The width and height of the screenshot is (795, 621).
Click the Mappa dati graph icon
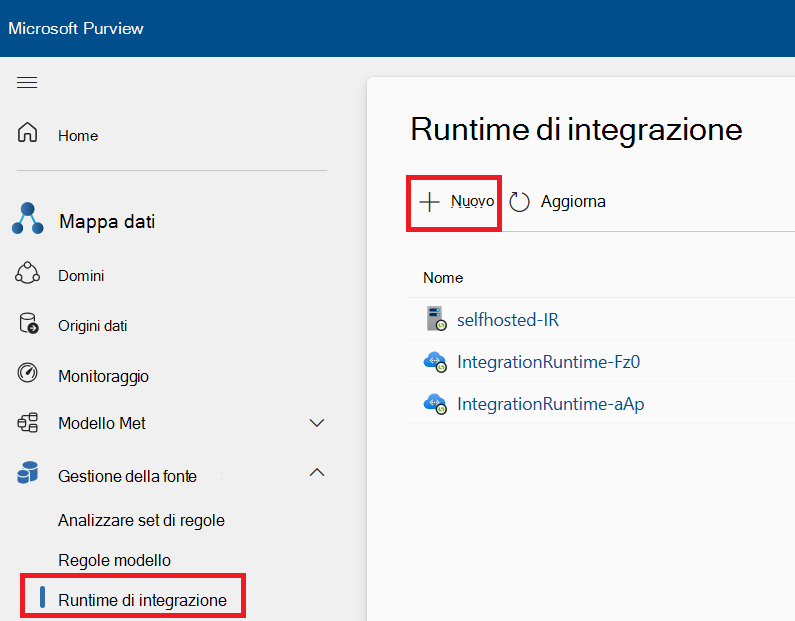(x=27, y=218)
